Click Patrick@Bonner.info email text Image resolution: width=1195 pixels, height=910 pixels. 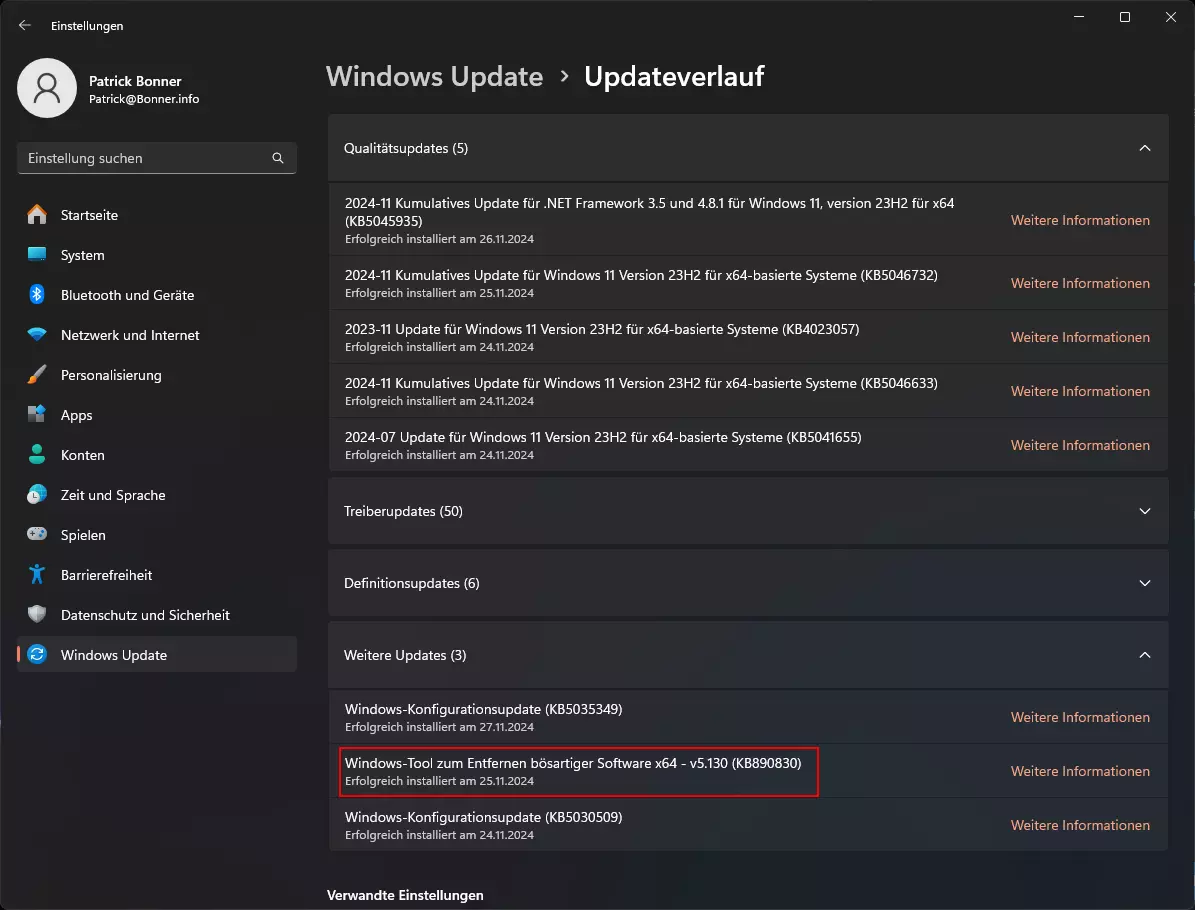coord(144,99)
